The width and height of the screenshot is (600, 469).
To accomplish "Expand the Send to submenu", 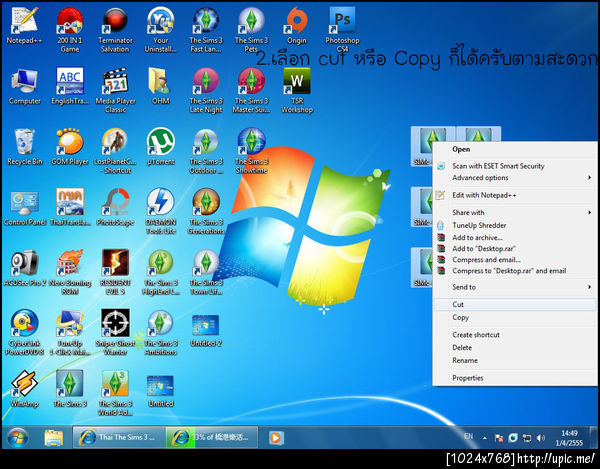I will click(515, 287).
